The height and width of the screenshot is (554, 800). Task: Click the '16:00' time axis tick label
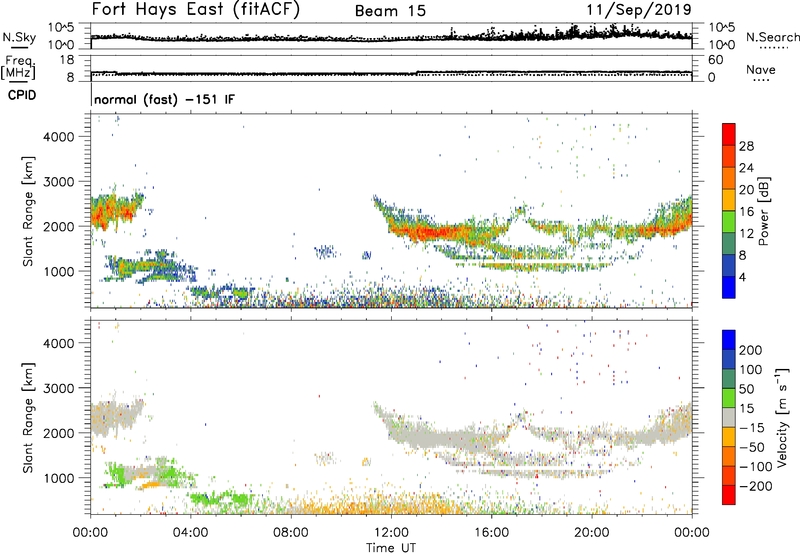point(492,533)
